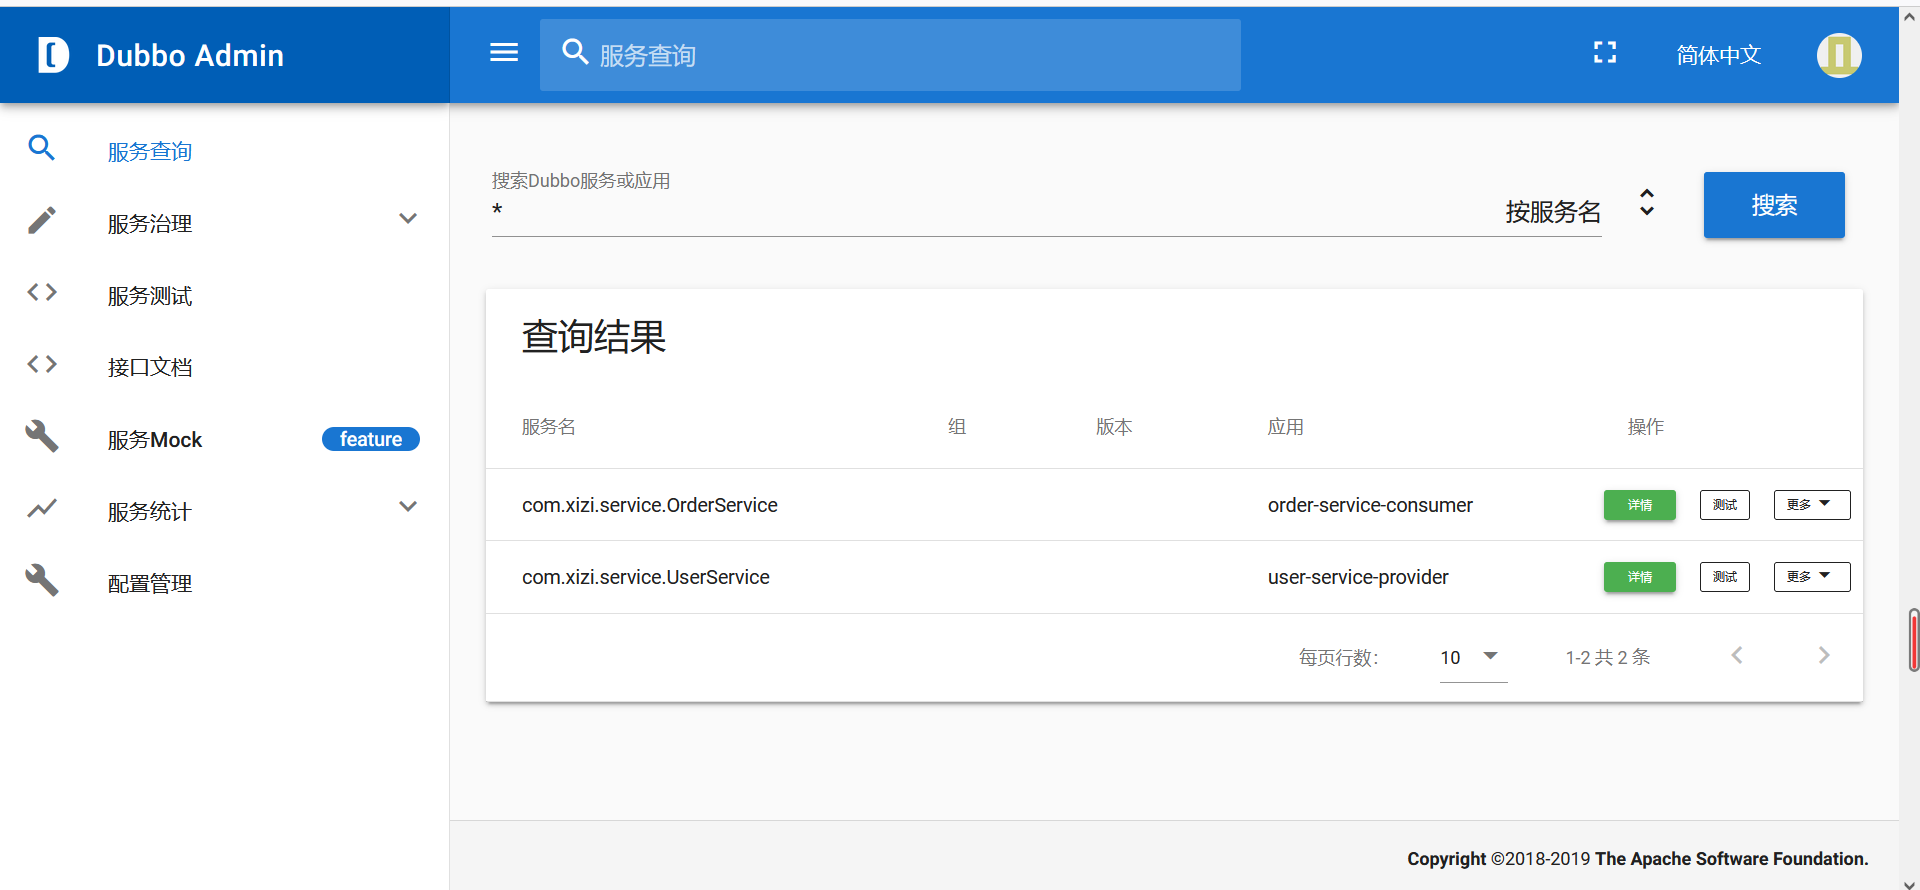
Task: Select com.xizi.service.OrderService service name
Action: pos(650,505)
